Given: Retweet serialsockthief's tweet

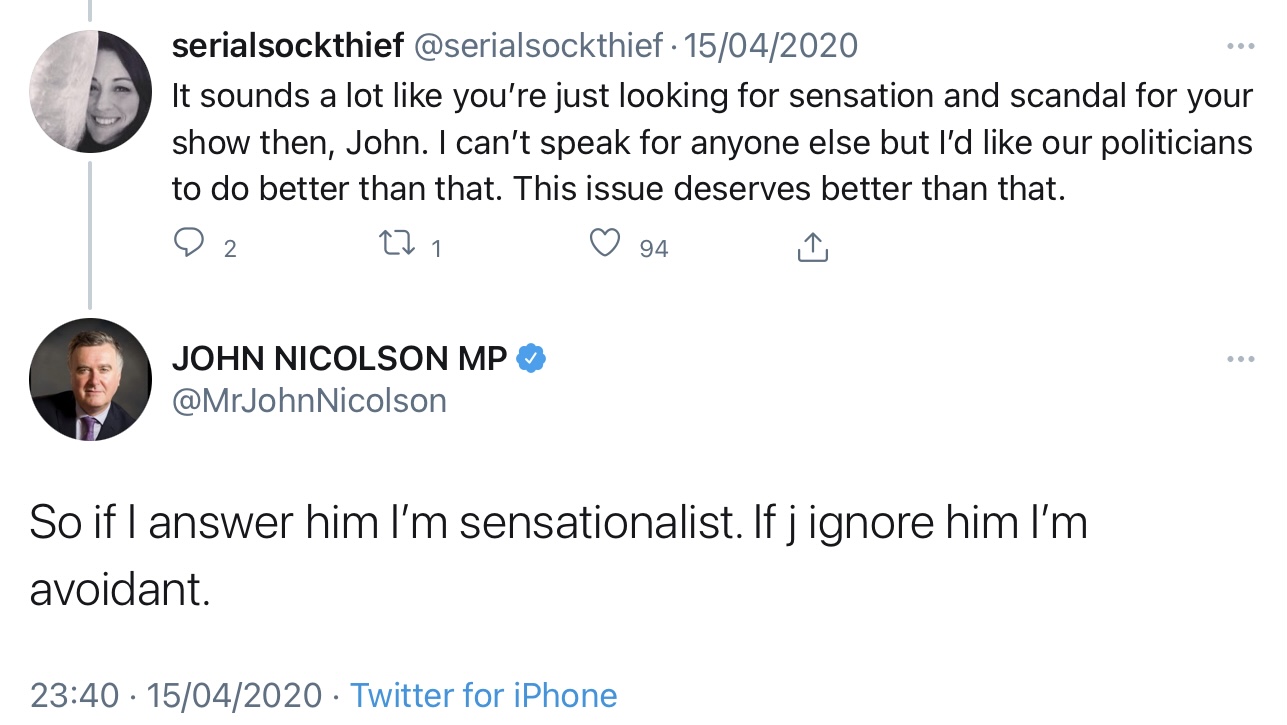Looking at the screenshot, I should tap(397, 243).
